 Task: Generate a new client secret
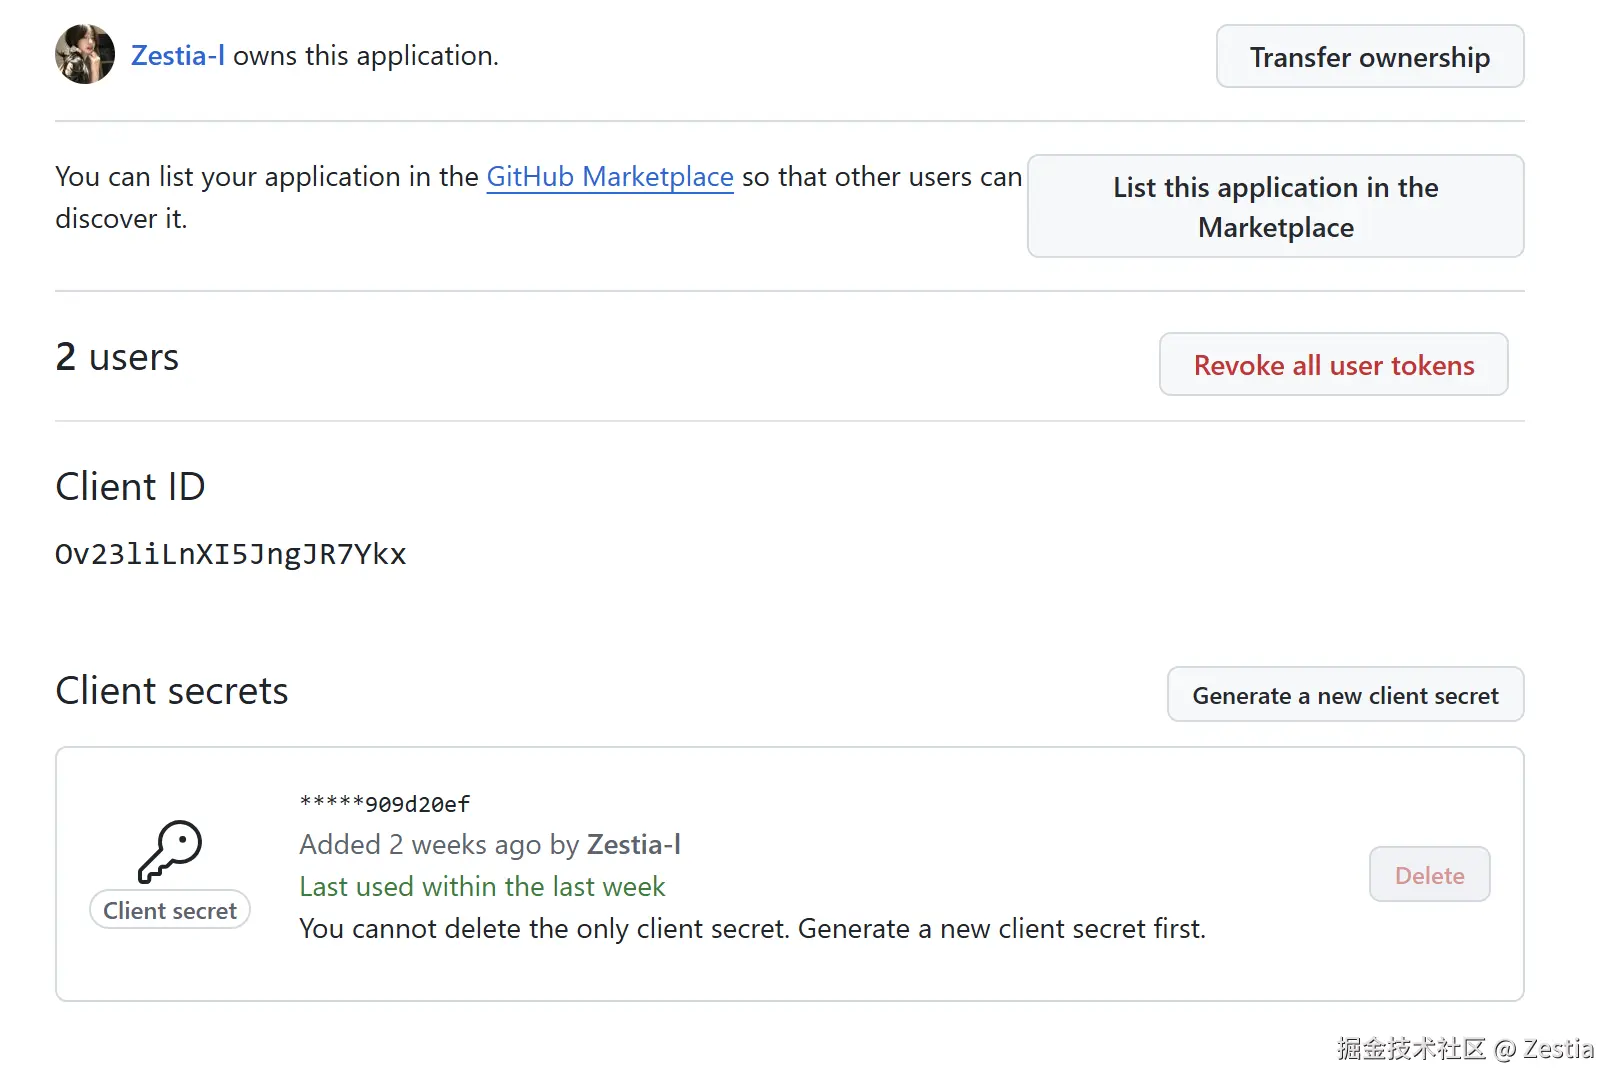1345,695
